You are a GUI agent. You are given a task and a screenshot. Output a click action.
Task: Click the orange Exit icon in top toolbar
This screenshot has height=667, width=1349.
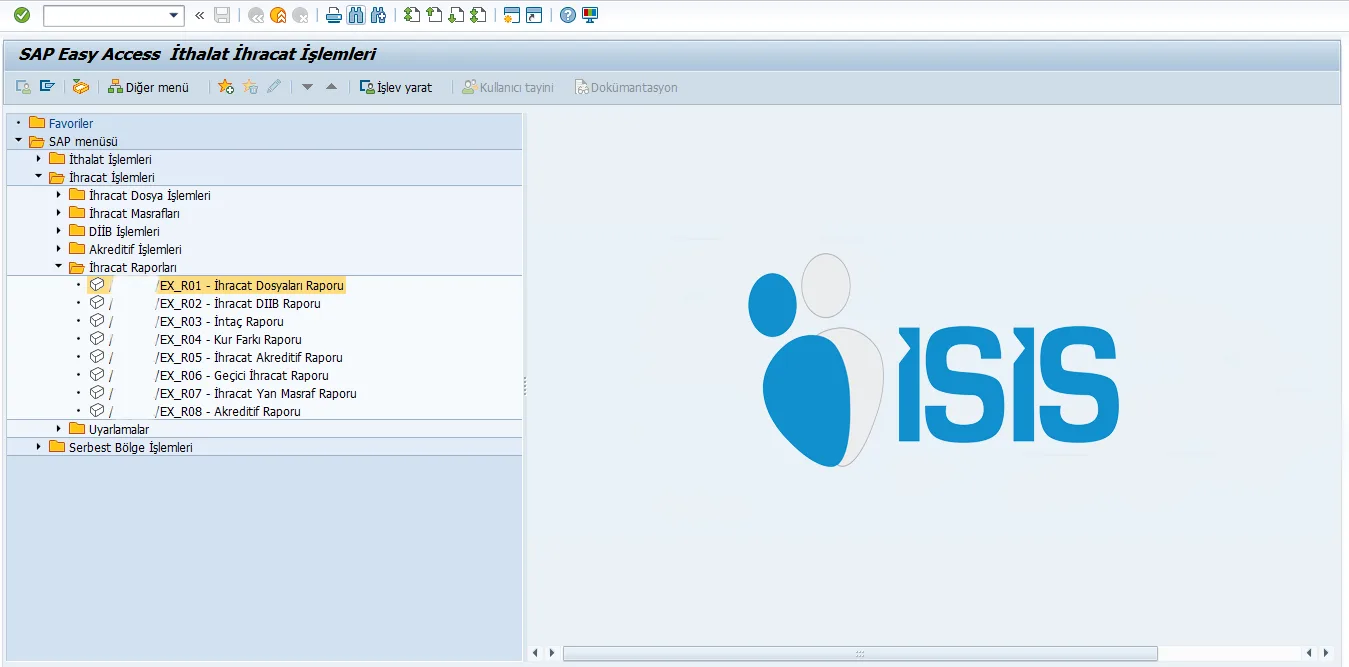(x=278, y=15)
